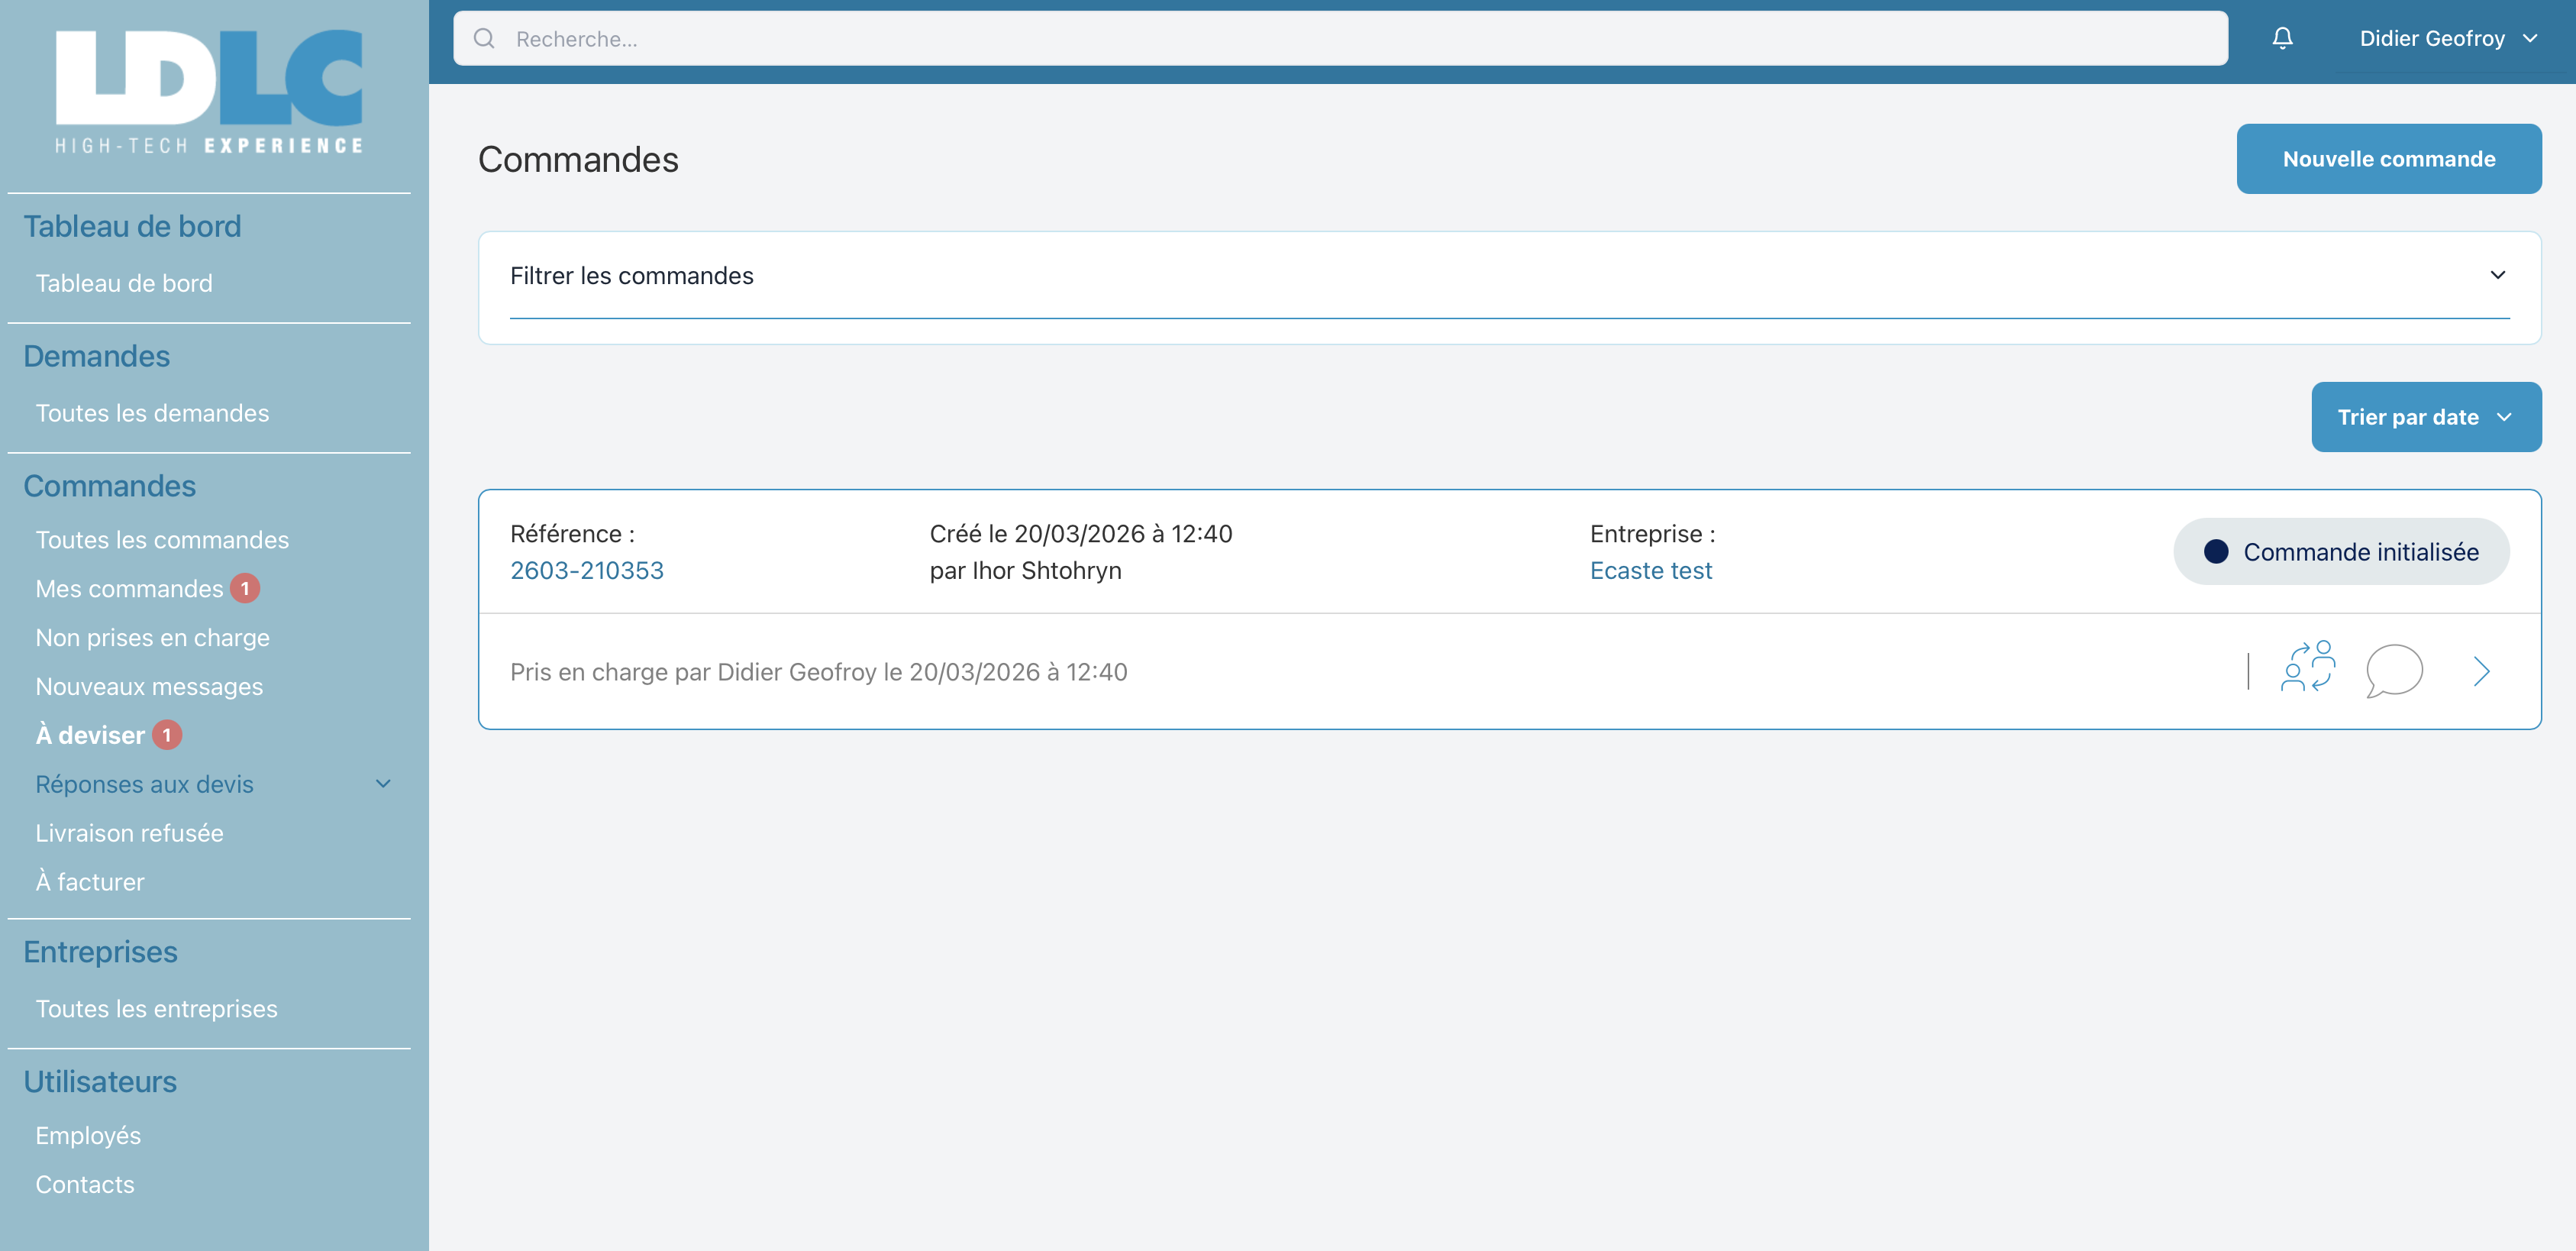Open the Ecaste test company link

[x=1650, y=570]
